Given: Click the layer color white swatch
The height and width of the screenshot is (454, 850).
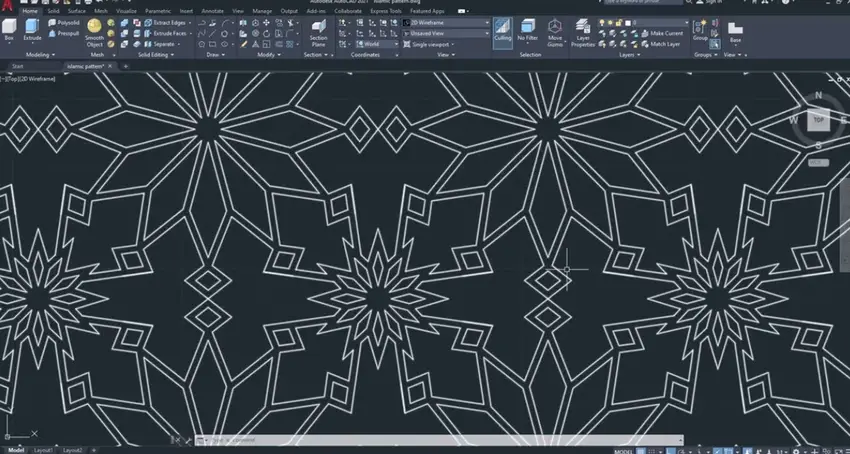Looking at the screenshot, I should point(628,23).
